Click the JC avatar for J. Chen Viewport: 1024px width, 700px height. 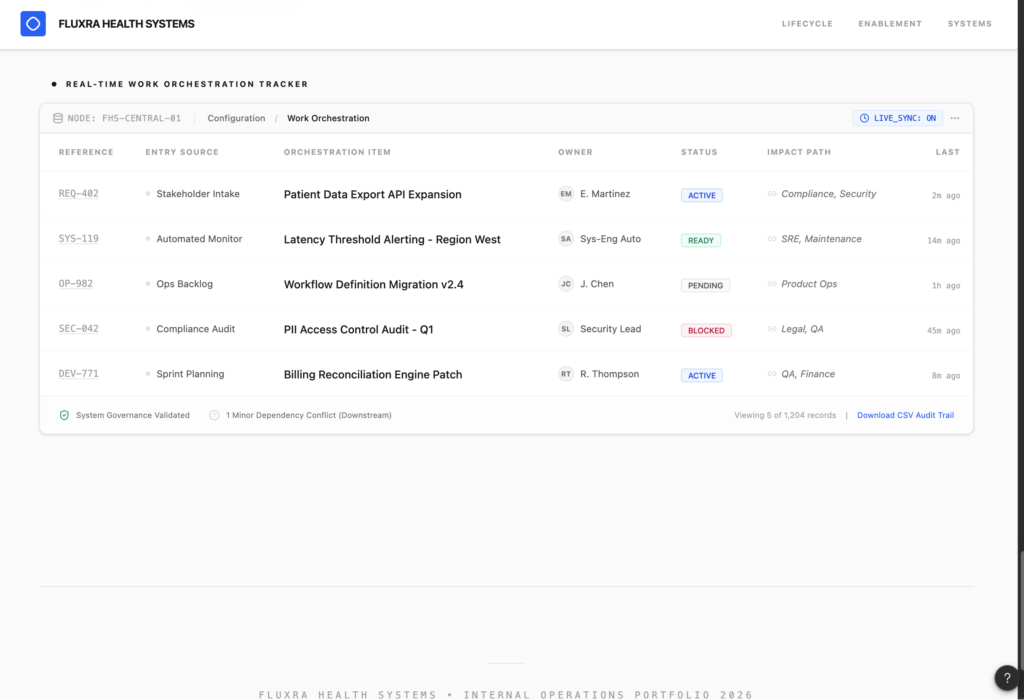[x=566, y=284]
